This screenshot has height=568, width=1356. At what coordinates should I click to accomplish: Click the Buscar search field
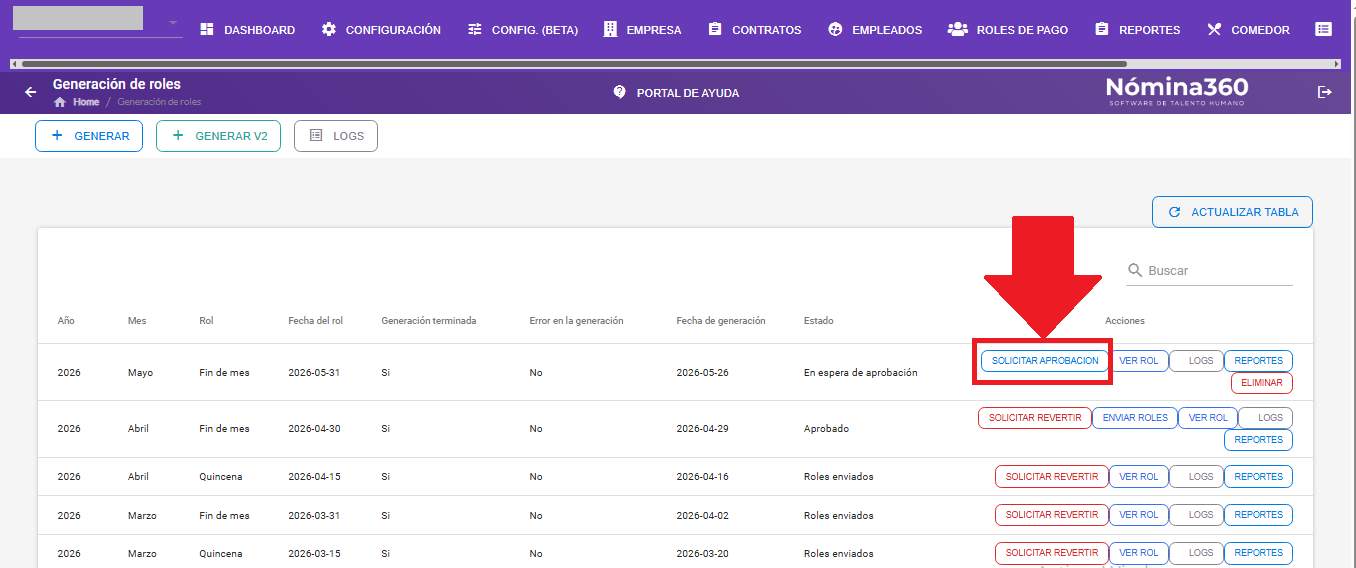pyautogui.click(x=1209, y=270)
